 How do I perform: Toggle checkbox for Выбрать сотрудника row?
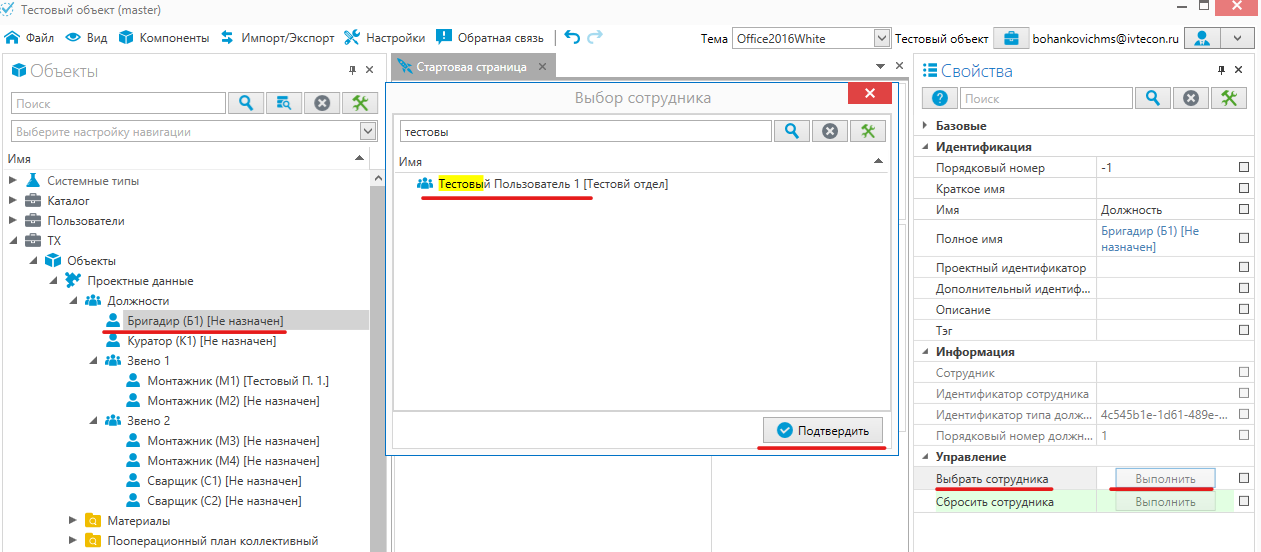[1244, 478]
